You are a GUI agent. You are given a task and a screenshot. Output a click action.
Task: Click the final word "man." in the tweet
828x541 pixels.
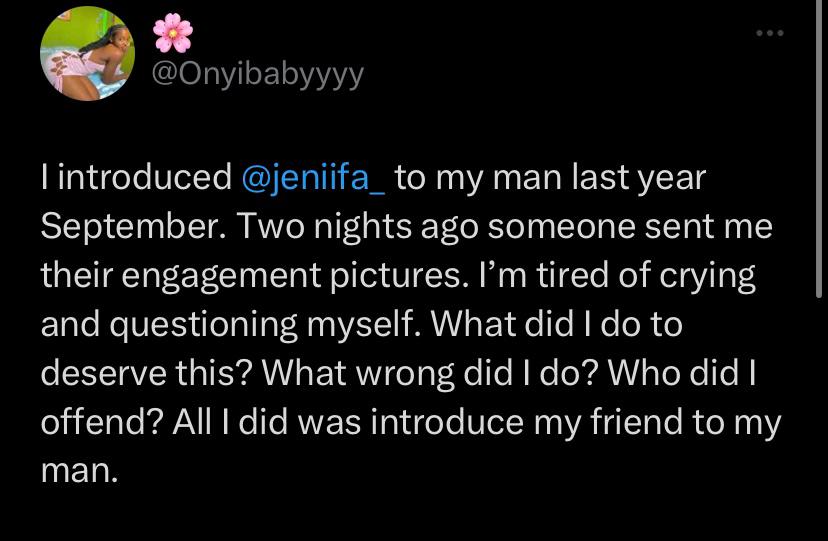79,471
